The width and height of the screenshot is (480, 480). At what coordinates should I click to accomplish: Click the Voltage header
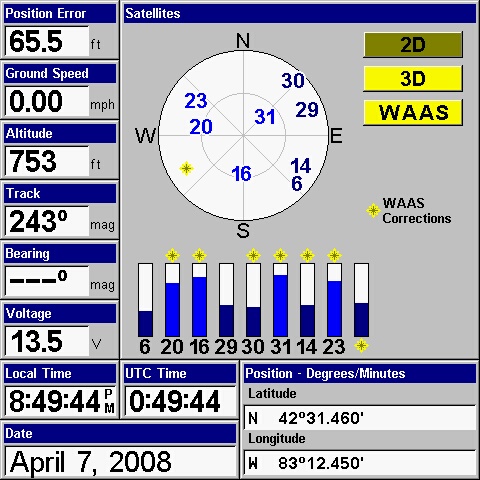[60, 314]
